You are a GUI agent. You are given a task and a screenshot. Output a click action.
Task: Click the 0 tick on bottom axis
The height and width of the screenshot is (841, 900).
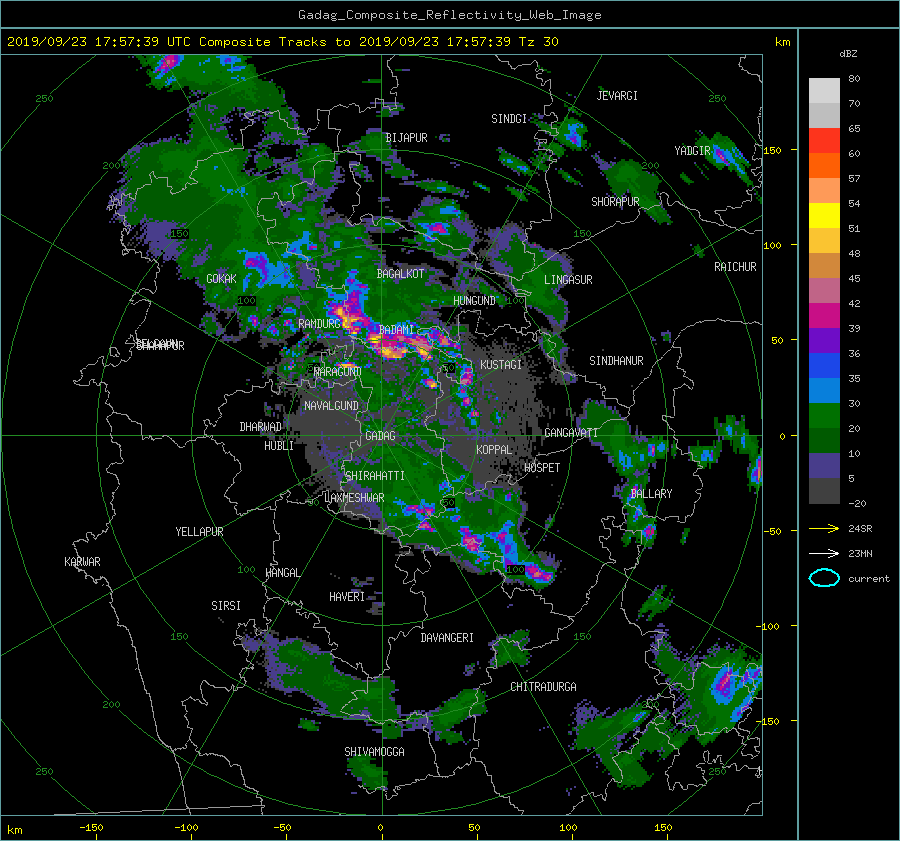(x=380, y=827)
